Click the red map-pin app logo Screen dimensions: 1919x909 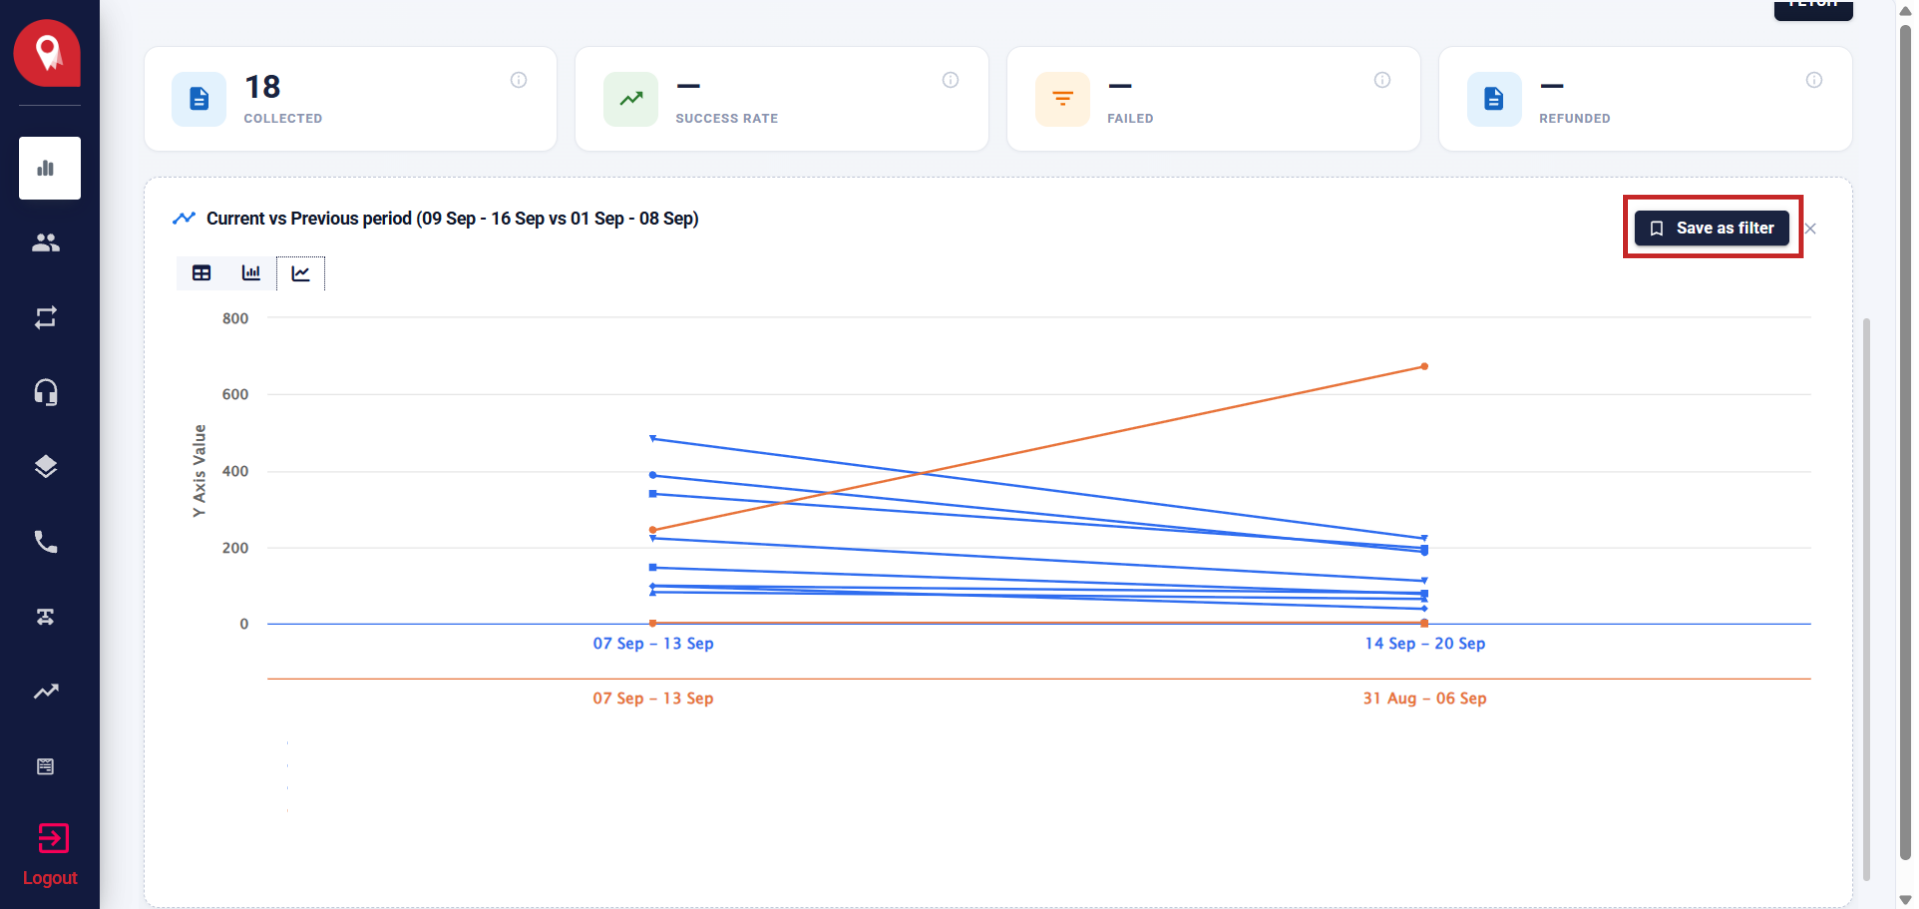pyautogui.click(x=47, y=53)
